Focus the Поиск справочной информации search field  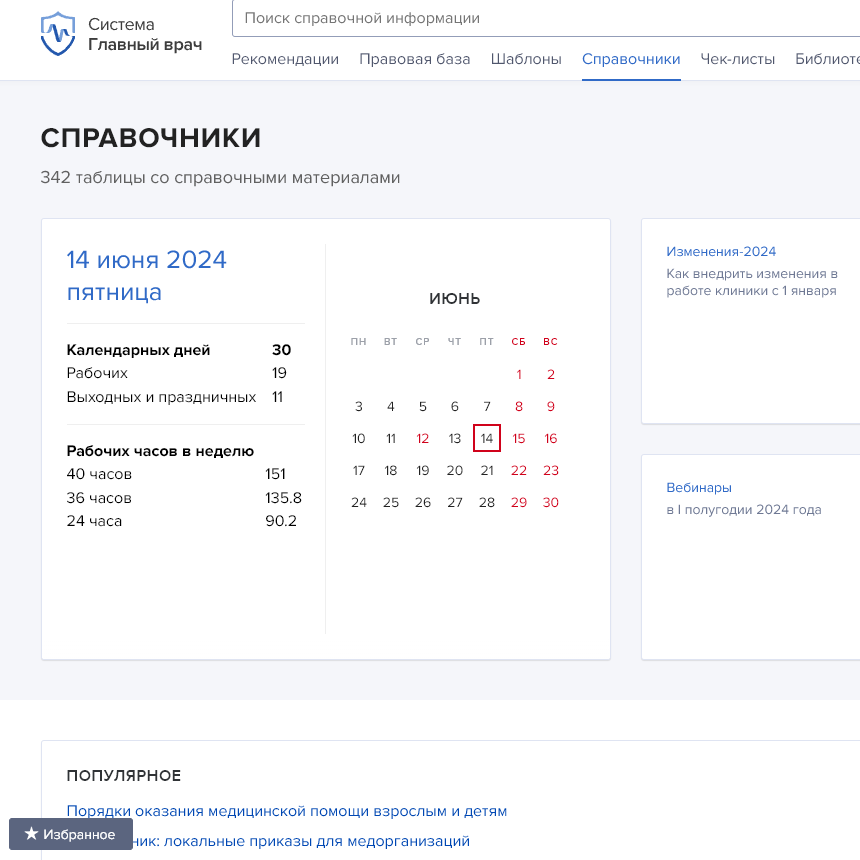[x=546, y=18]
